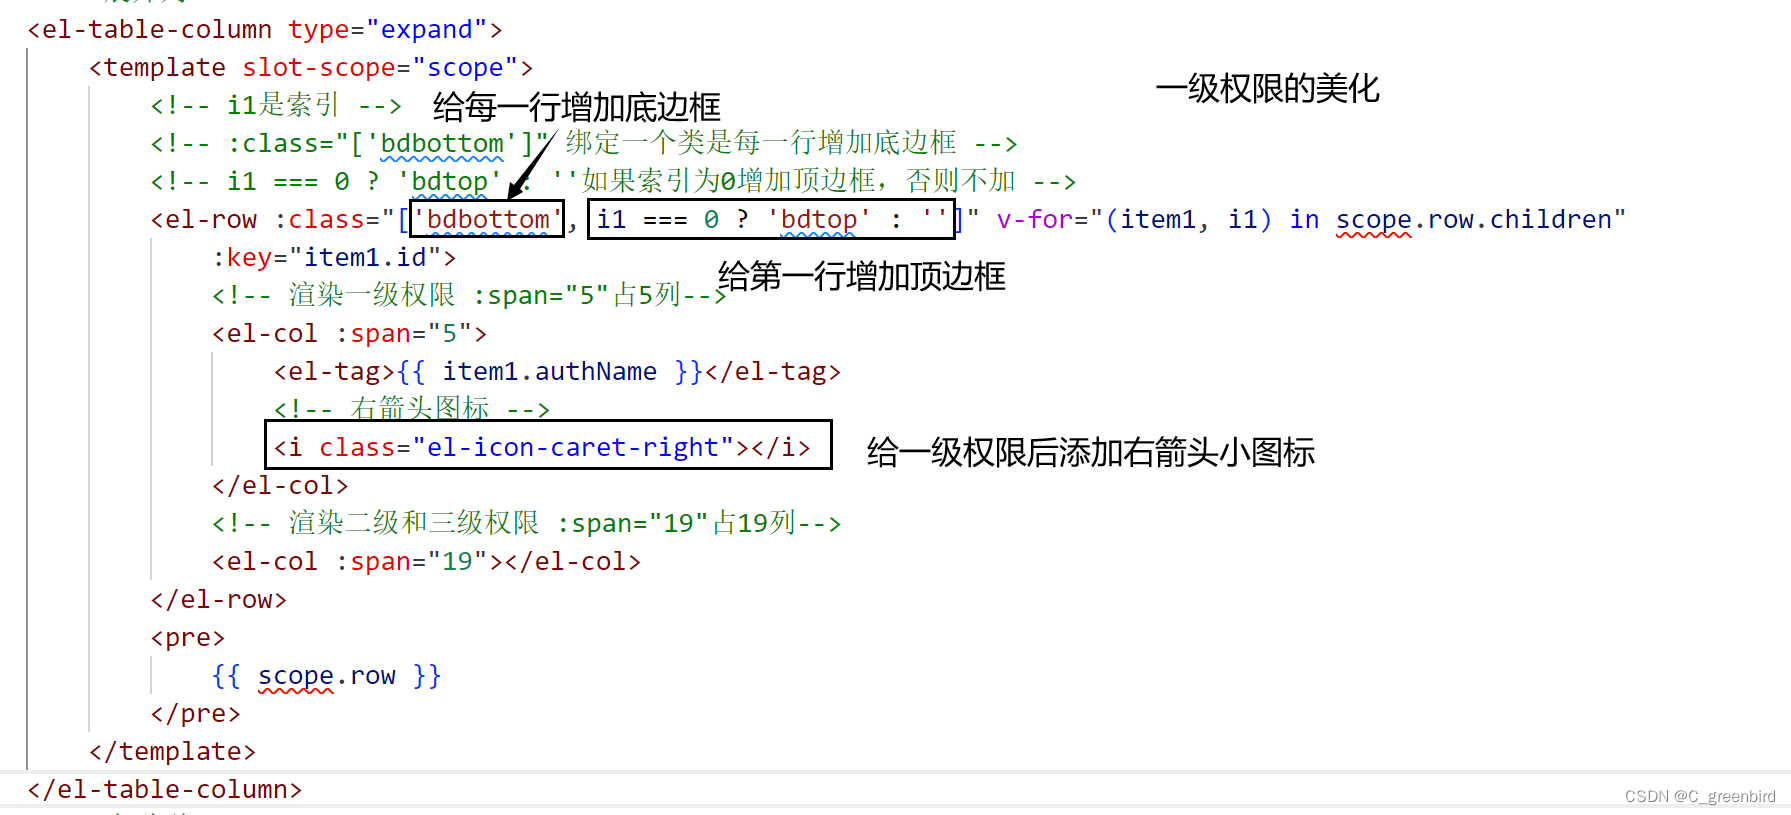
Task: Click the {{ scope.row }} expression
Action: click(326, 675)
